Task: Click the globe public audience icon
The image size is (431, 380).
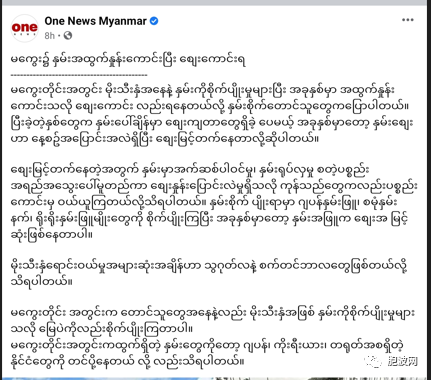Action: [68, 35]
